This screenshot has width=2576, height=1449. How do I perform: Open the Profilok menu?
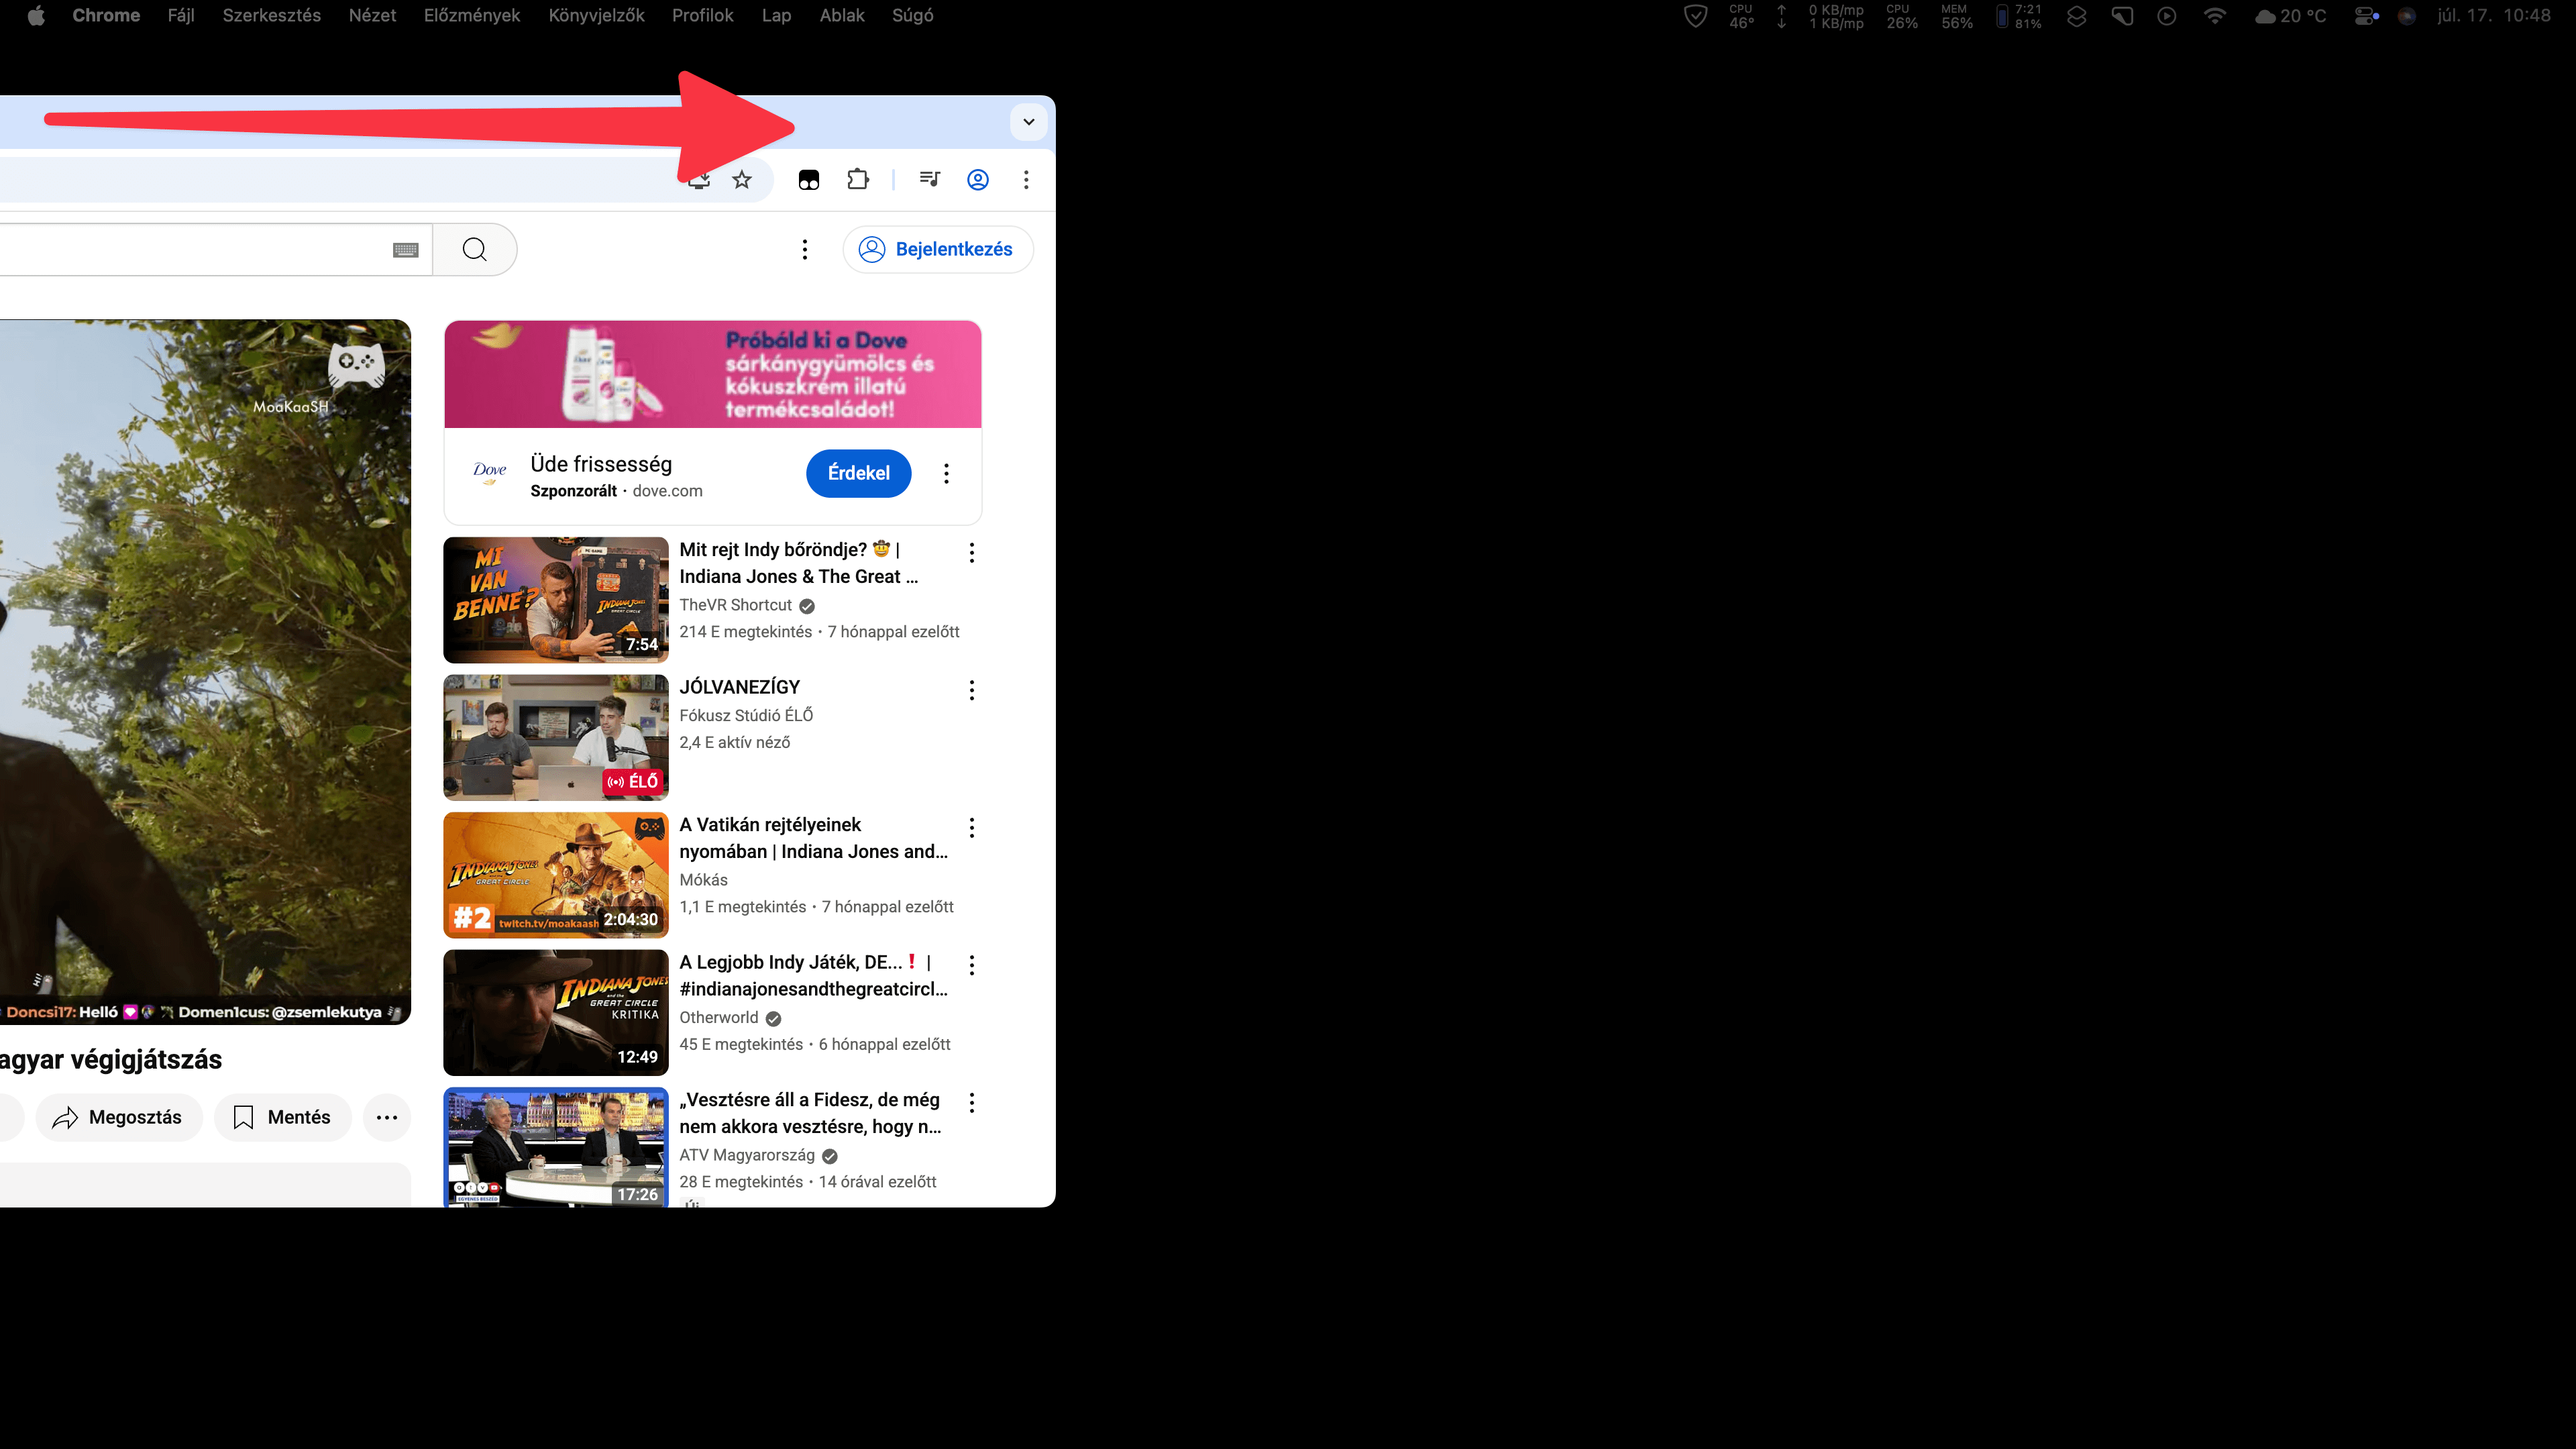tap(703, 16)
